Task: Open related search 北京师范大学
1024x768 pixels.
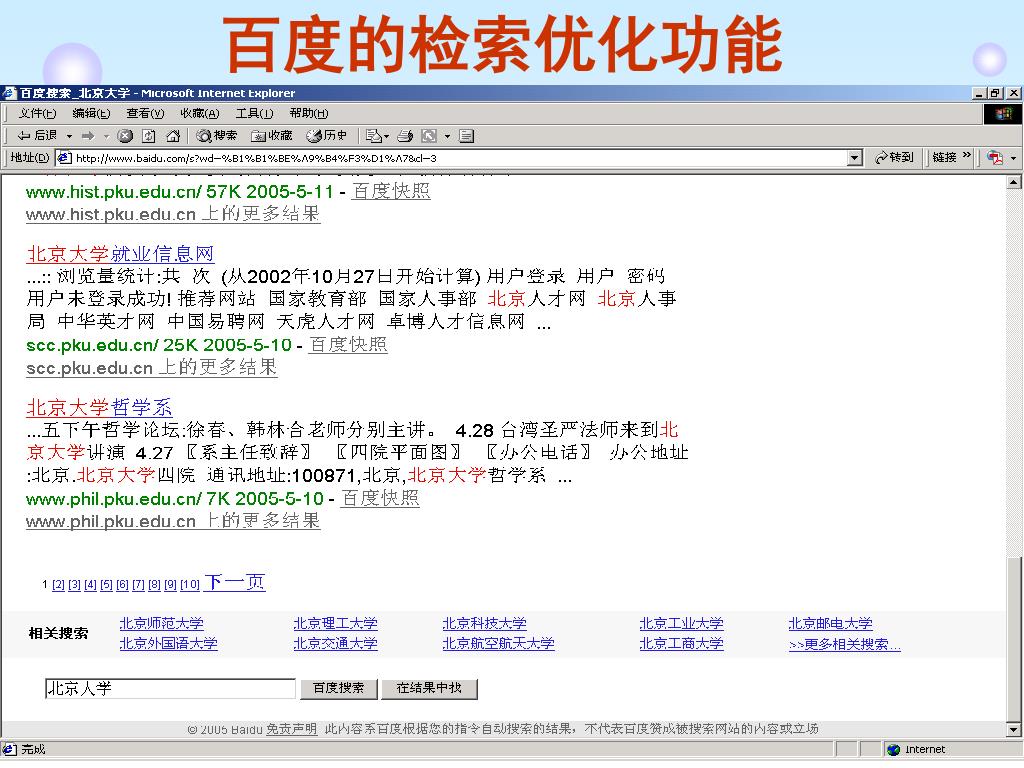Action: pyautogui.click(x=161, y=624)
